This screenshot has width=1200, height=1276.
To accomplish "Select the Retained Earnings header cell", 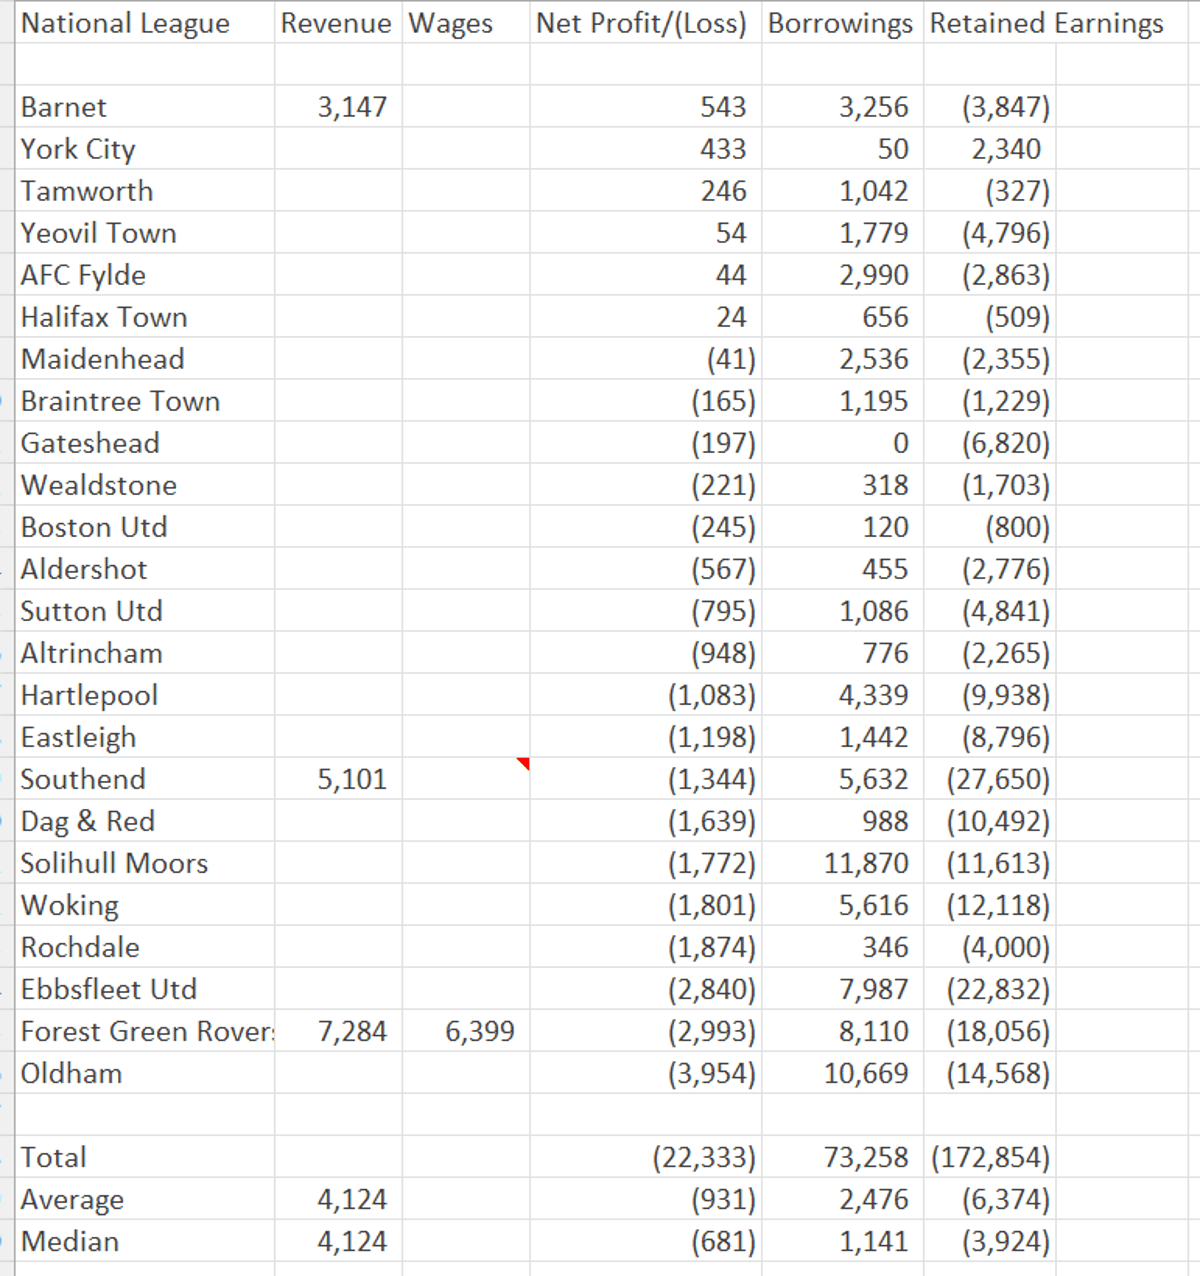I will pos(1046,23).
